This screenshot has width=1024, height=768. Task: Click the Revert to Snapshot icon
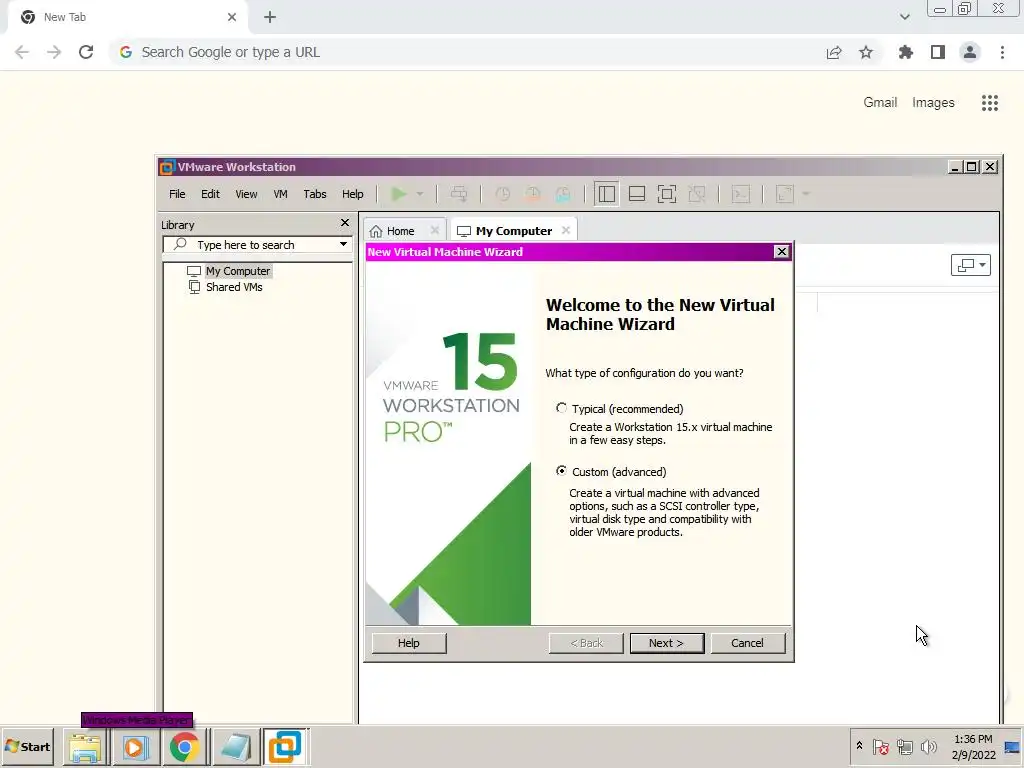[533, 194]
